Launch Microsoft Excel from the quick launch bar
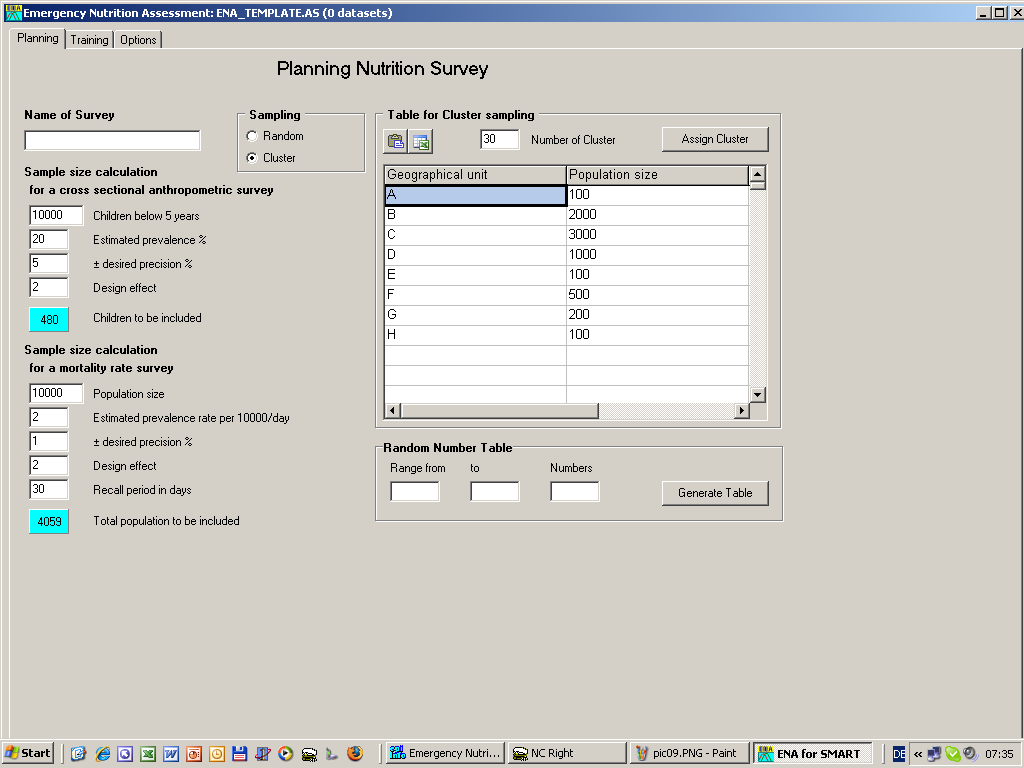 (x=148, y=754)
